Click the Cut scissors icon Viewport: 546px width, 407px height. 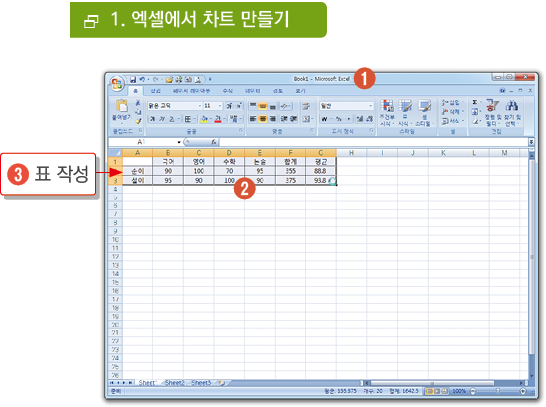point(138,103)
